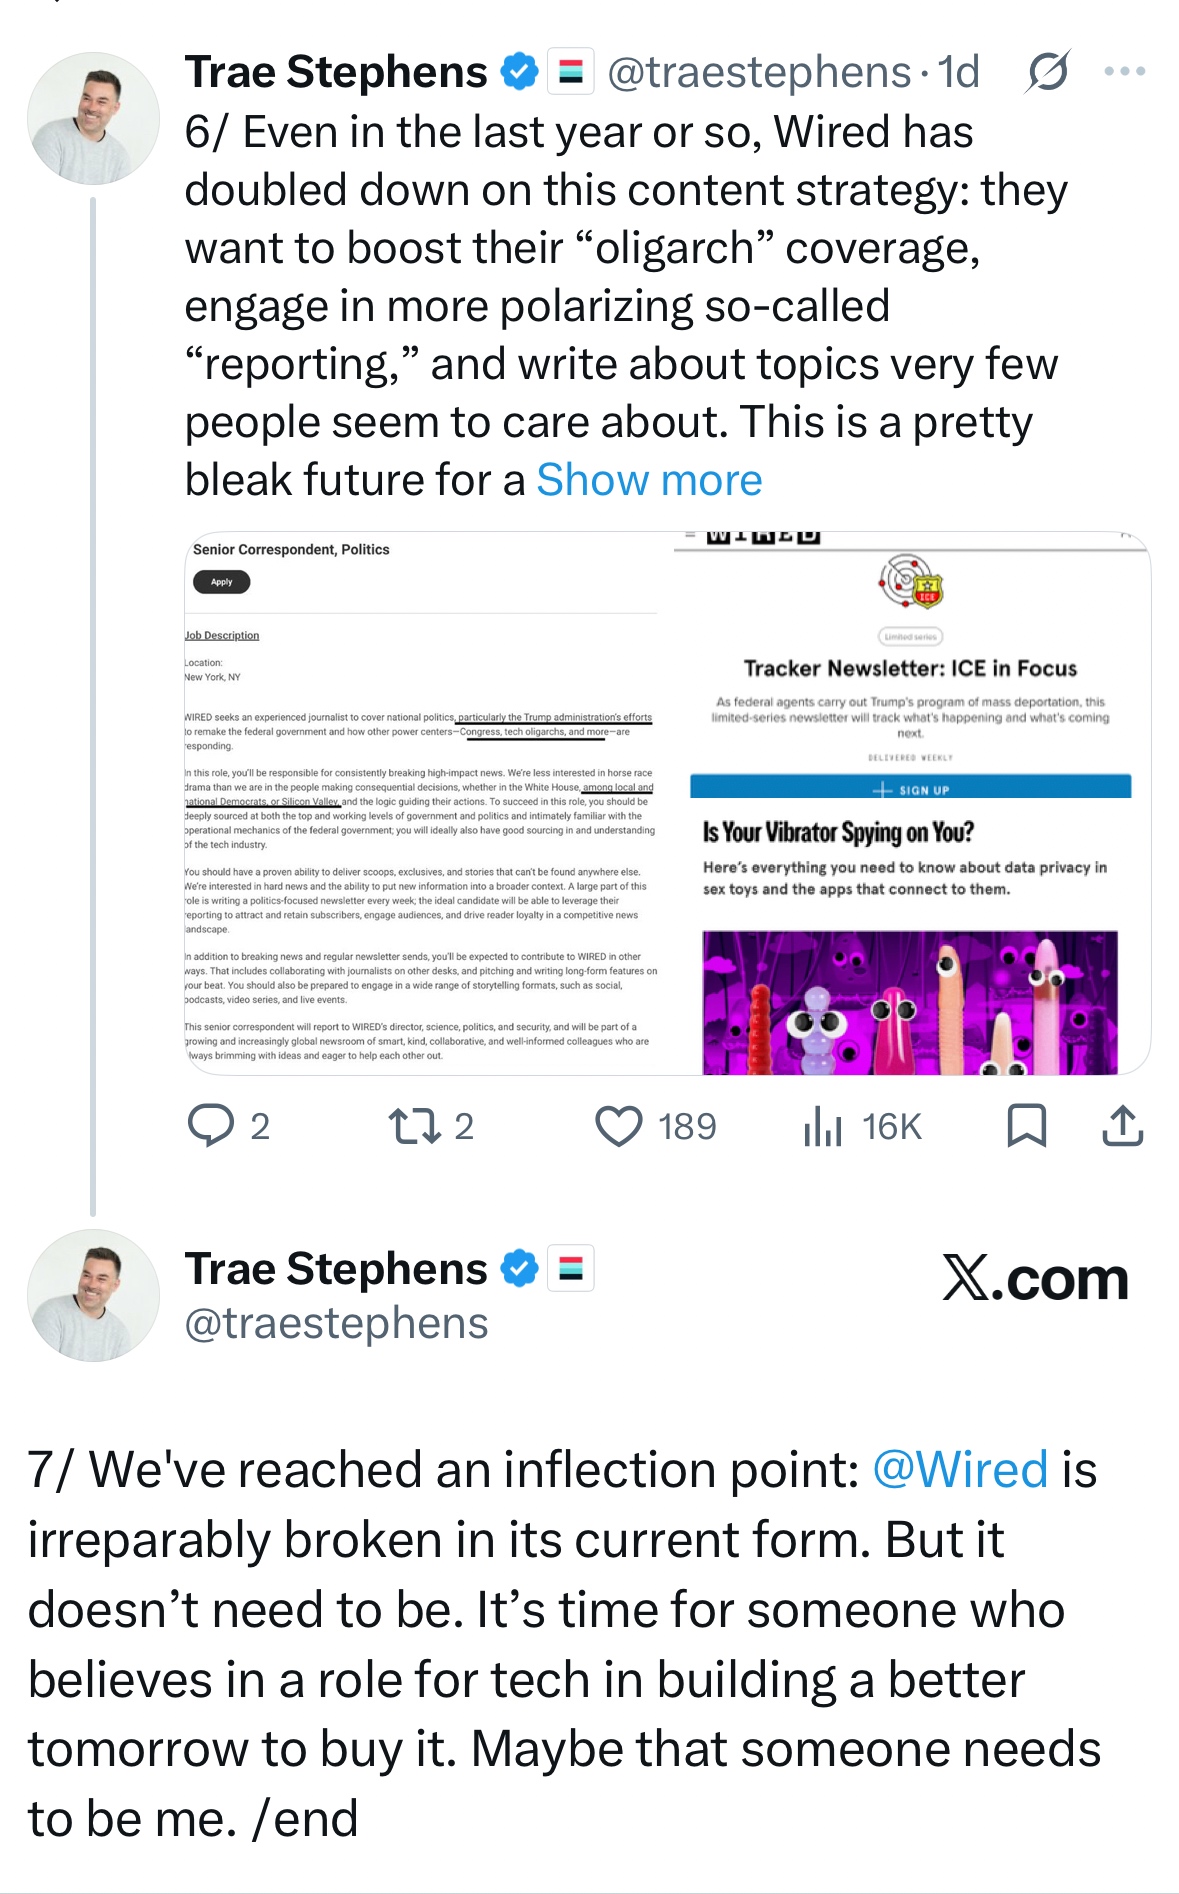View analytics icon showing 16K views
The width and height of the screenshot is (1179, 1894).
[823, 1127]
